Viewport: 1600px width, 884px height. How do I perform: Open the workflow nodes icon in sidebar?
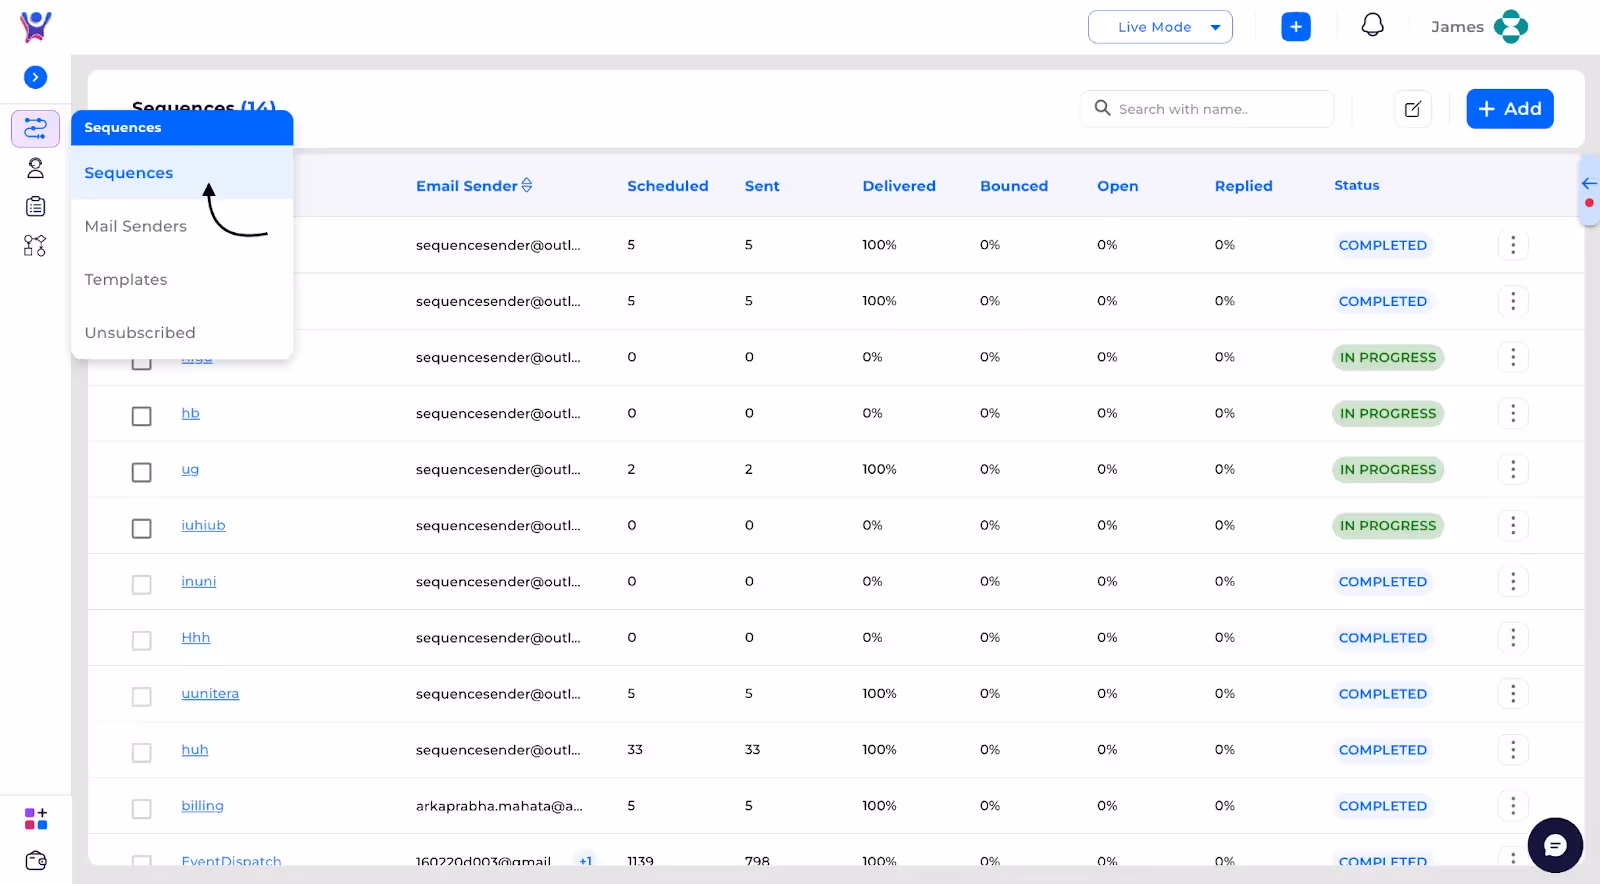tap(35, 246)
